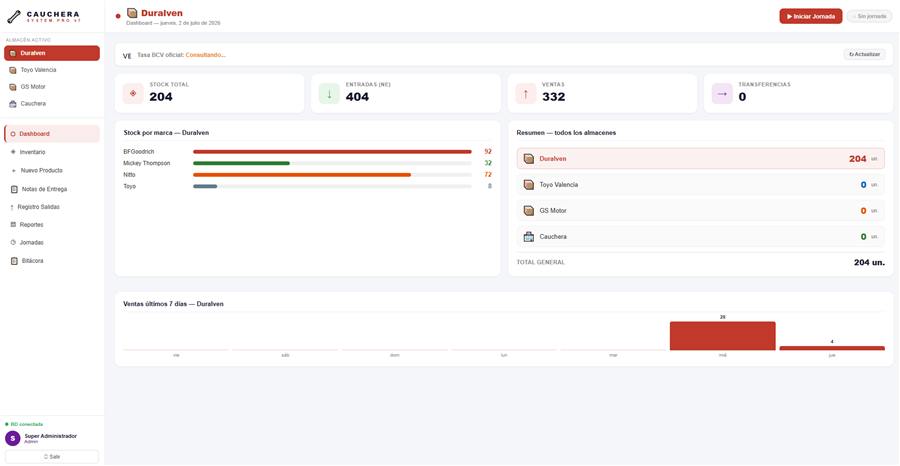
Task: Click the Toyo gray stock bar
Action: coord(205,186)
